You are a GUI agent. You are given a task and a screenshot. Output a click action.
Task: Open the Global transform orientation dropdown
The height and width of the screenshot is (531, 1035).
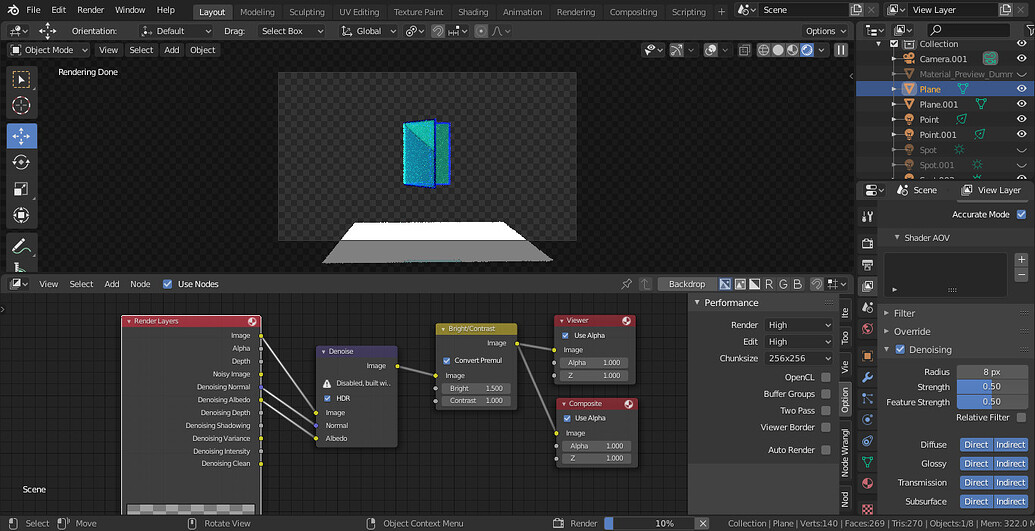pyautogui.click(x=368, y=31)
